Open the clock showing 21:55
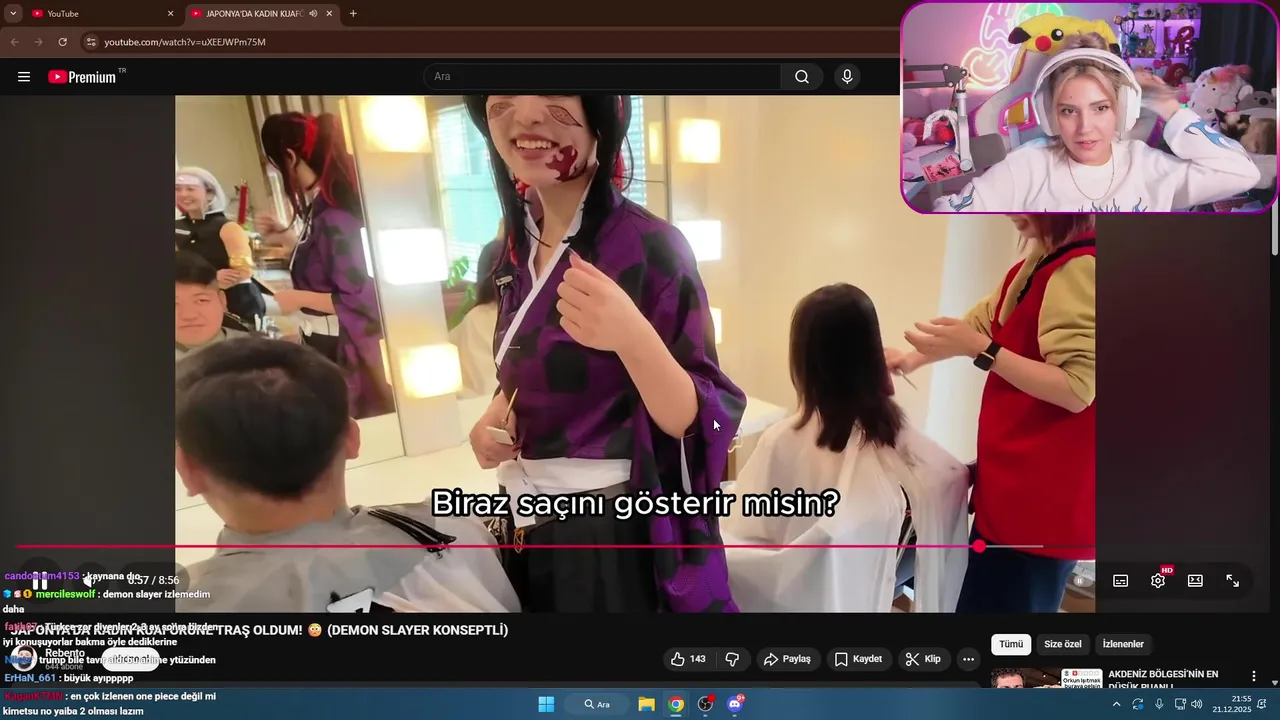 point(1232,704)
